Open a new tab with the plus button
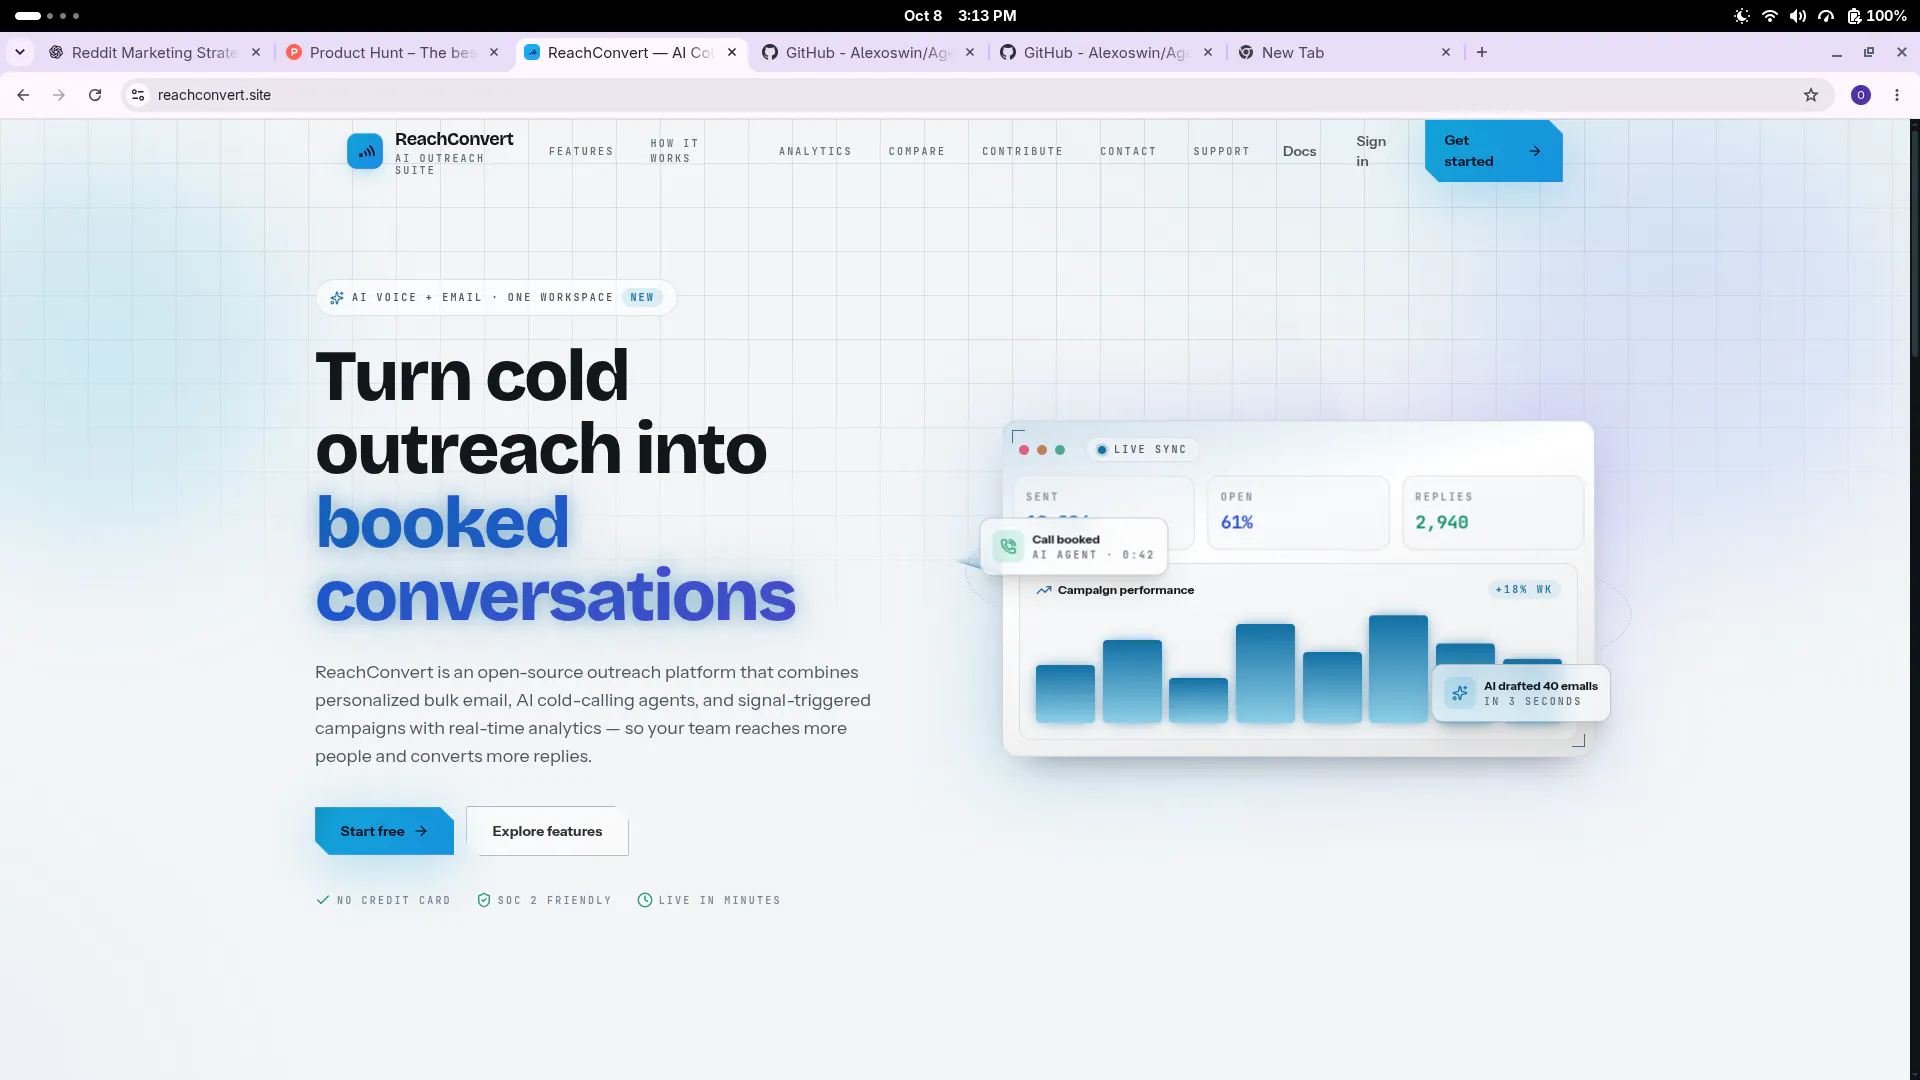This screenshot has width=1920, height=1080. coord(1482,52)
